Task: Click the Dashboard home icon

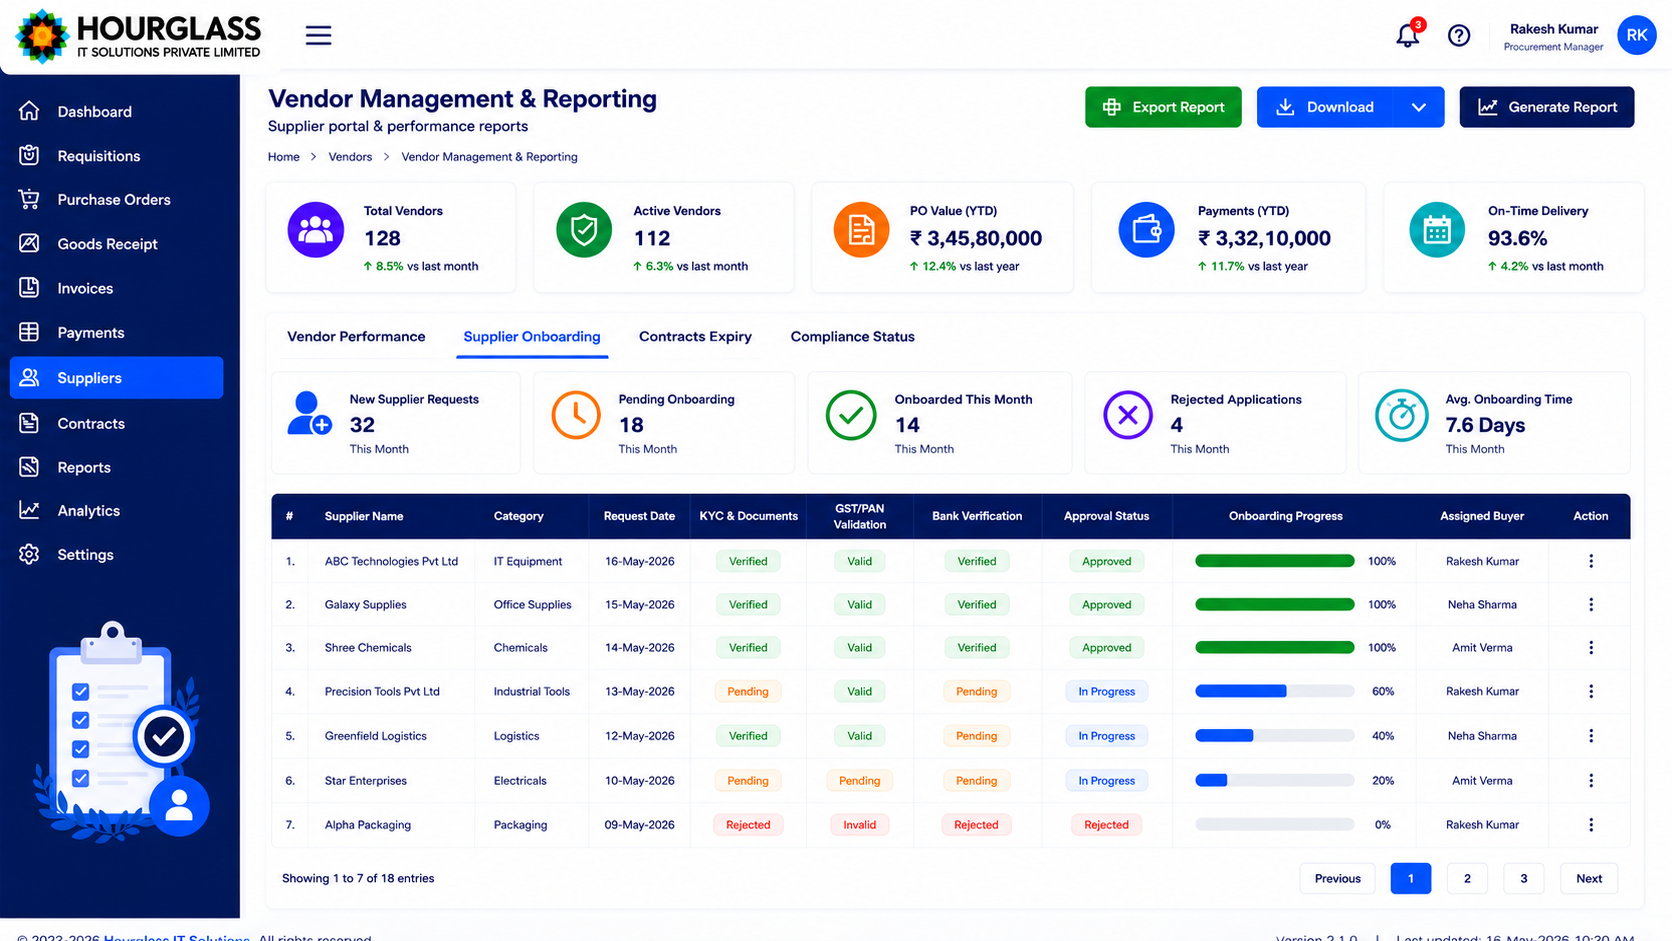Action: [29, 111]
